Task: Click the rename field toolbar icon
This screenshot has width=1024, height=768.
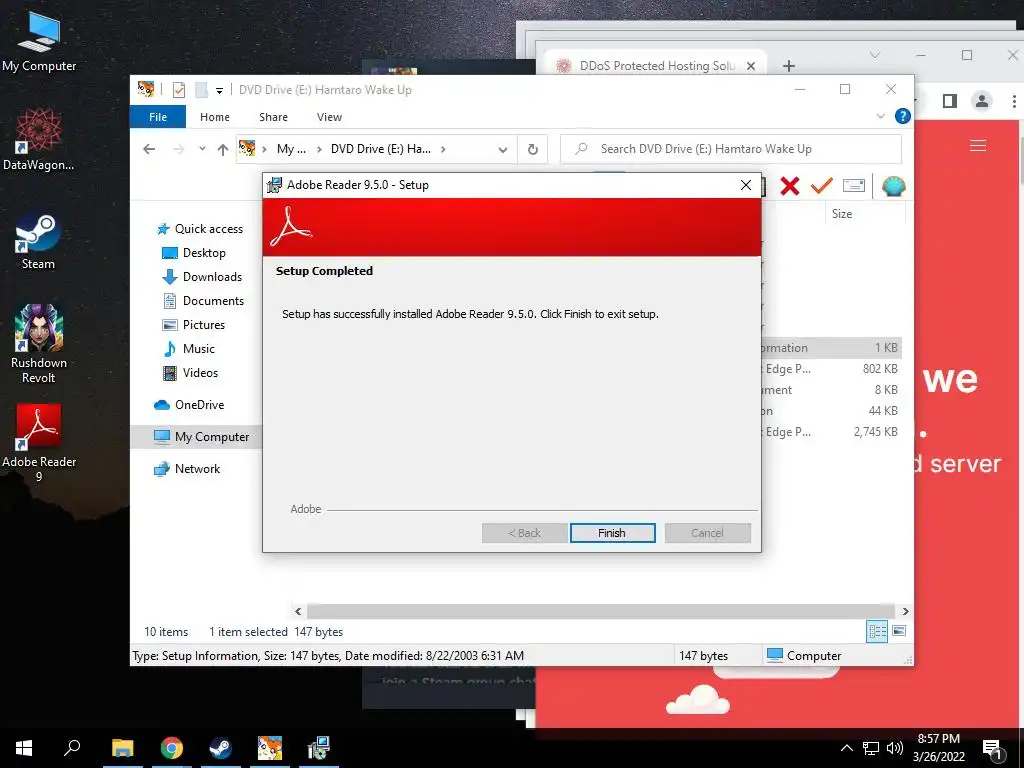Action: coord(854,186)
